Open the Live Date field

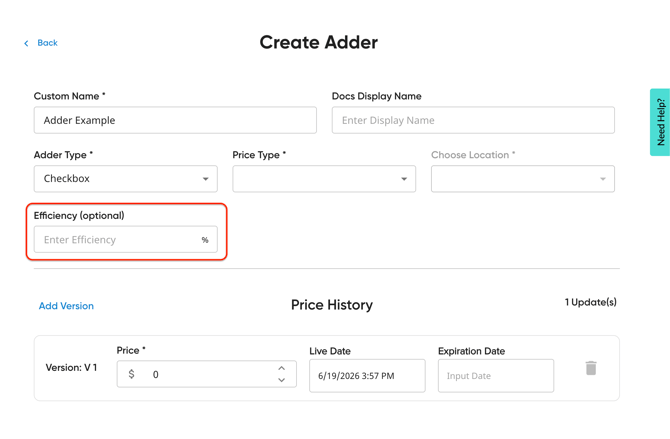point(367,376)
